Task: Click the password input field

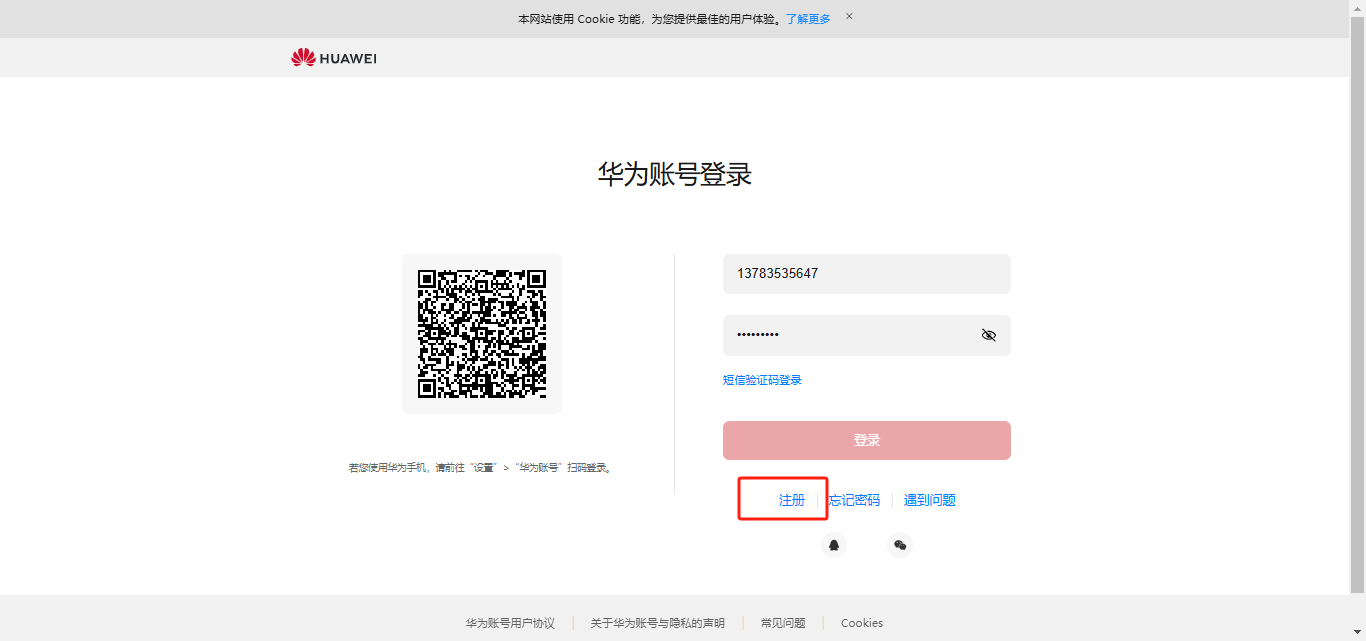Action: click(x=866, y=335)
